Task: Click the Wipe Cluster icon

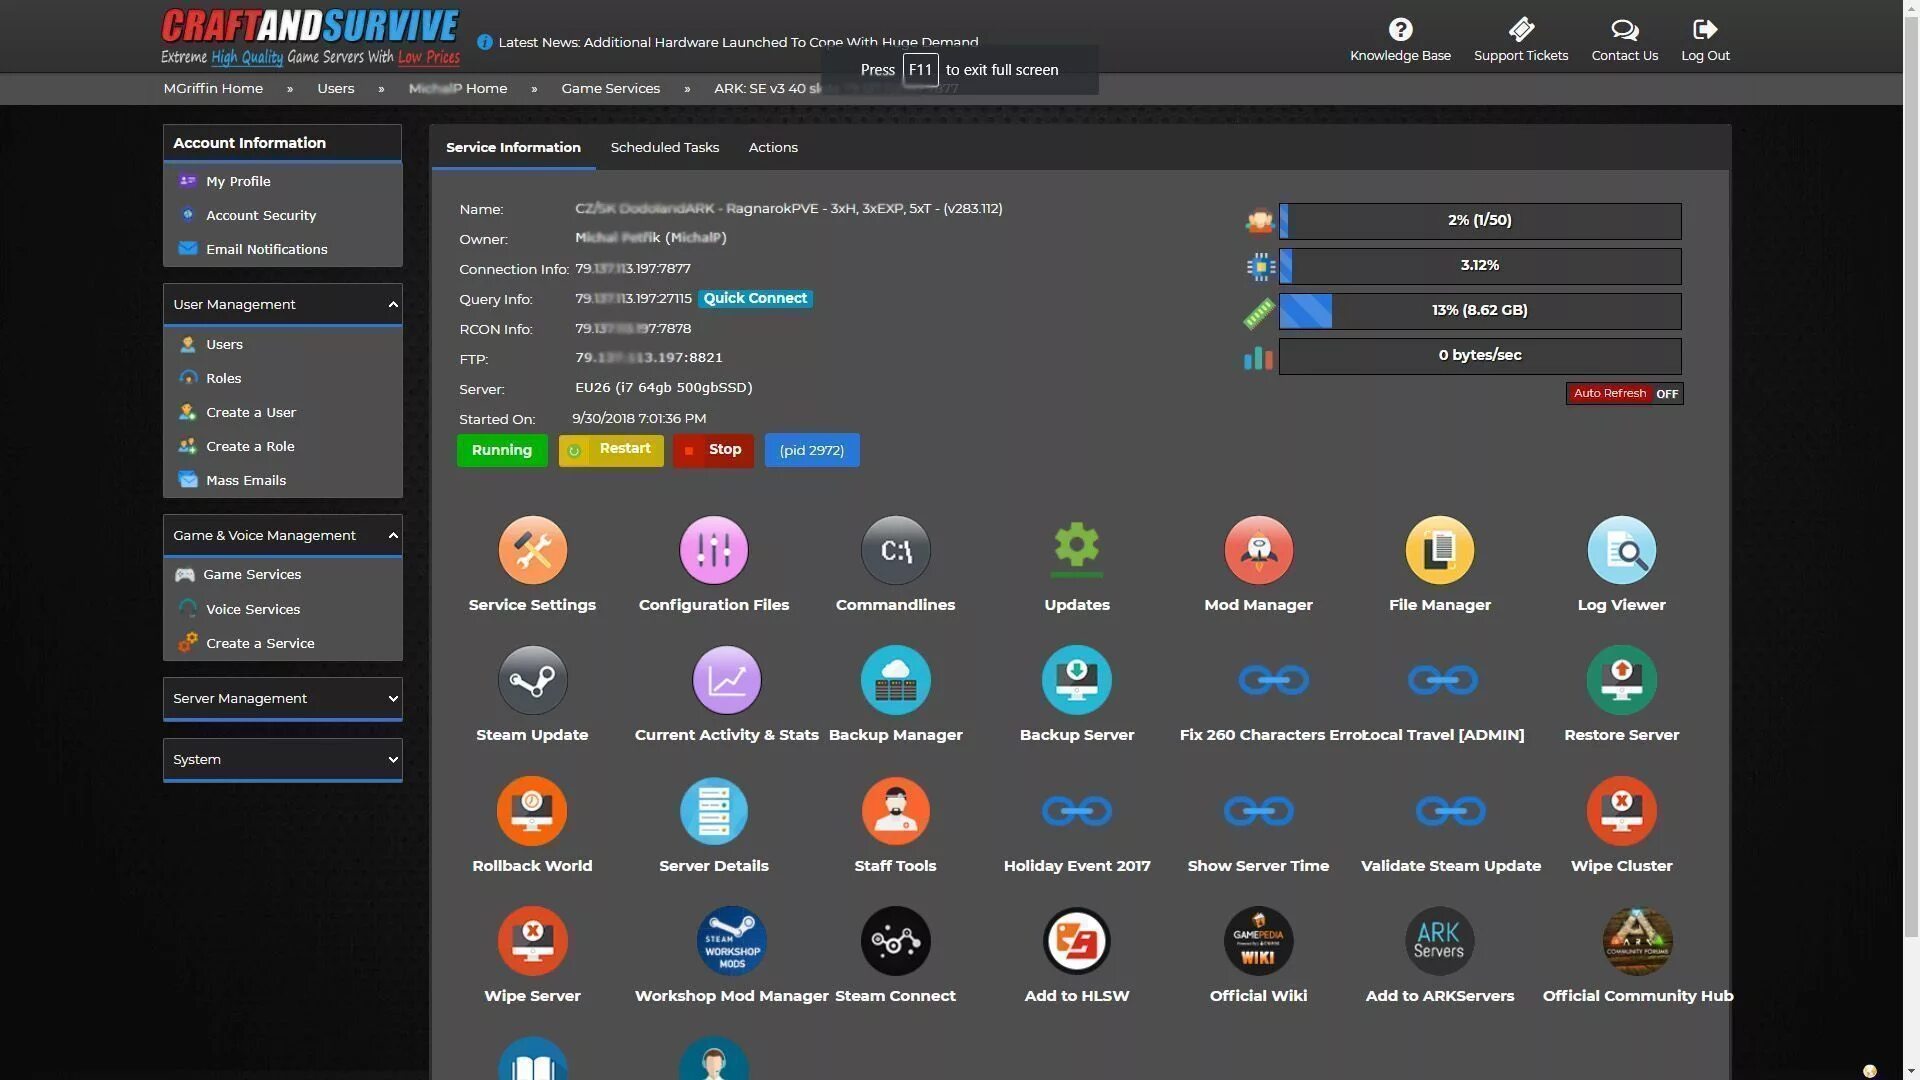Action: (x=1621, y=811)
